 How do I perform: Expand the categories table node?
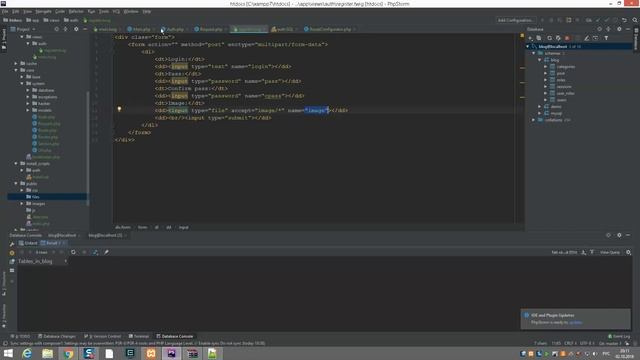545,67
